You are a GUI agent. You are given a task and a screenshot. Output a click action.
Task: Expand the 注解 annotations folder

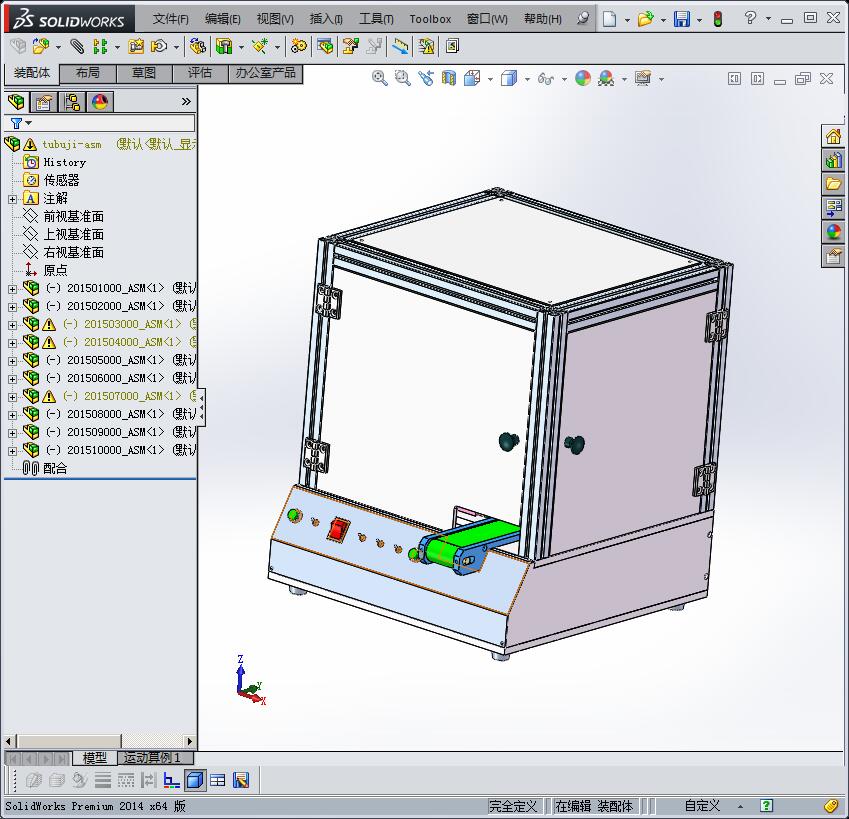(12, 199)
